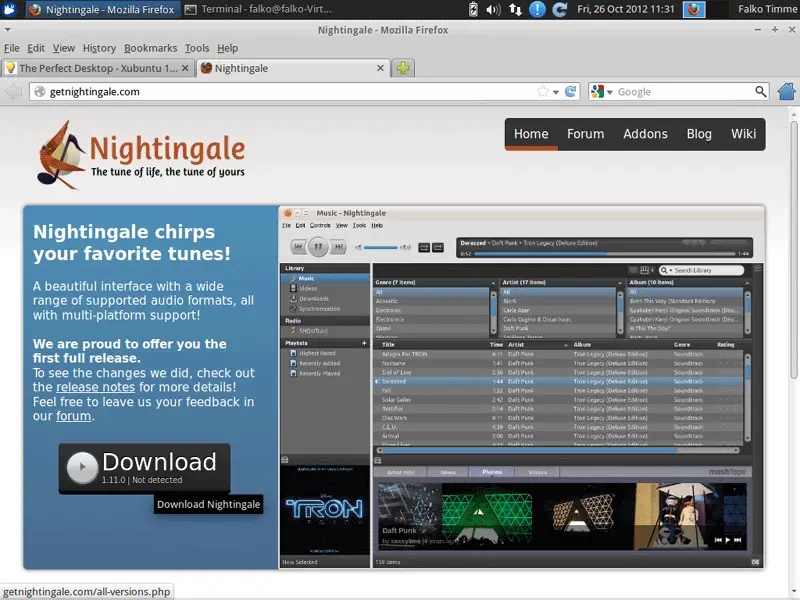Open the Addons navigation link
The width and height of the screenshot is (800, 600).
tap(645, 134)
